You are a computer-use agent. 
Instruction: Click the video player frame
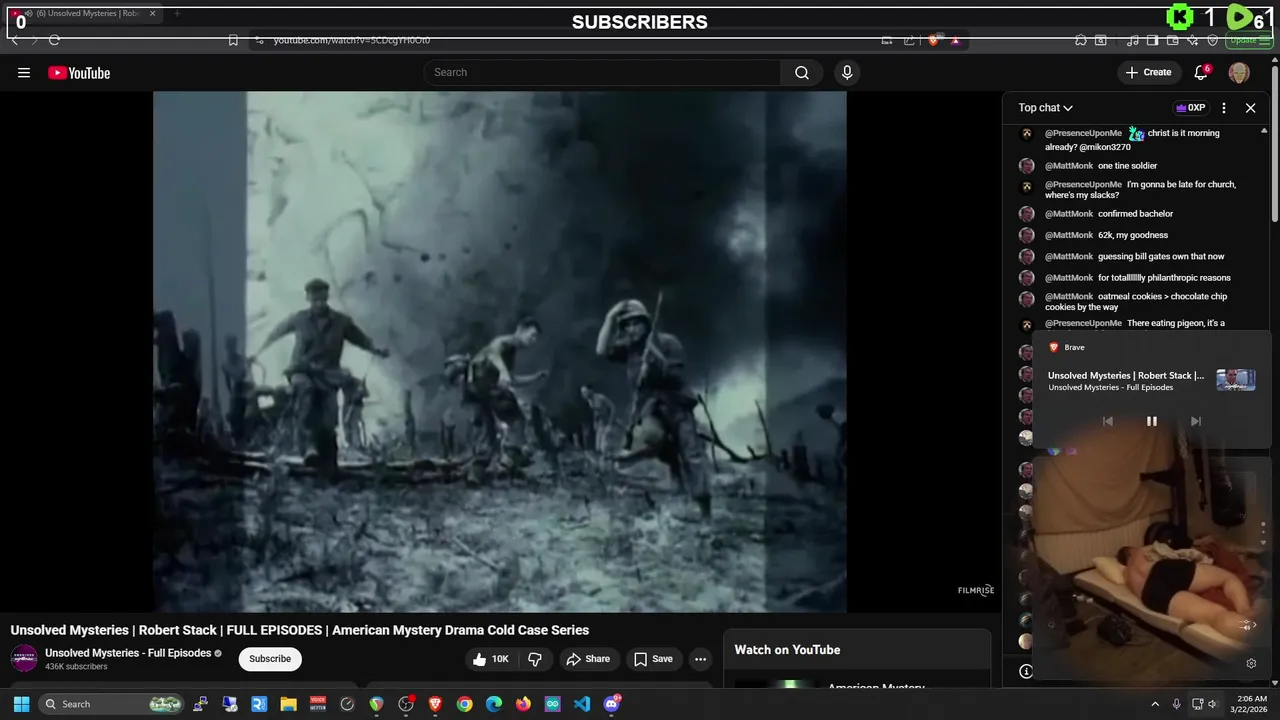(x=500, y=352)
